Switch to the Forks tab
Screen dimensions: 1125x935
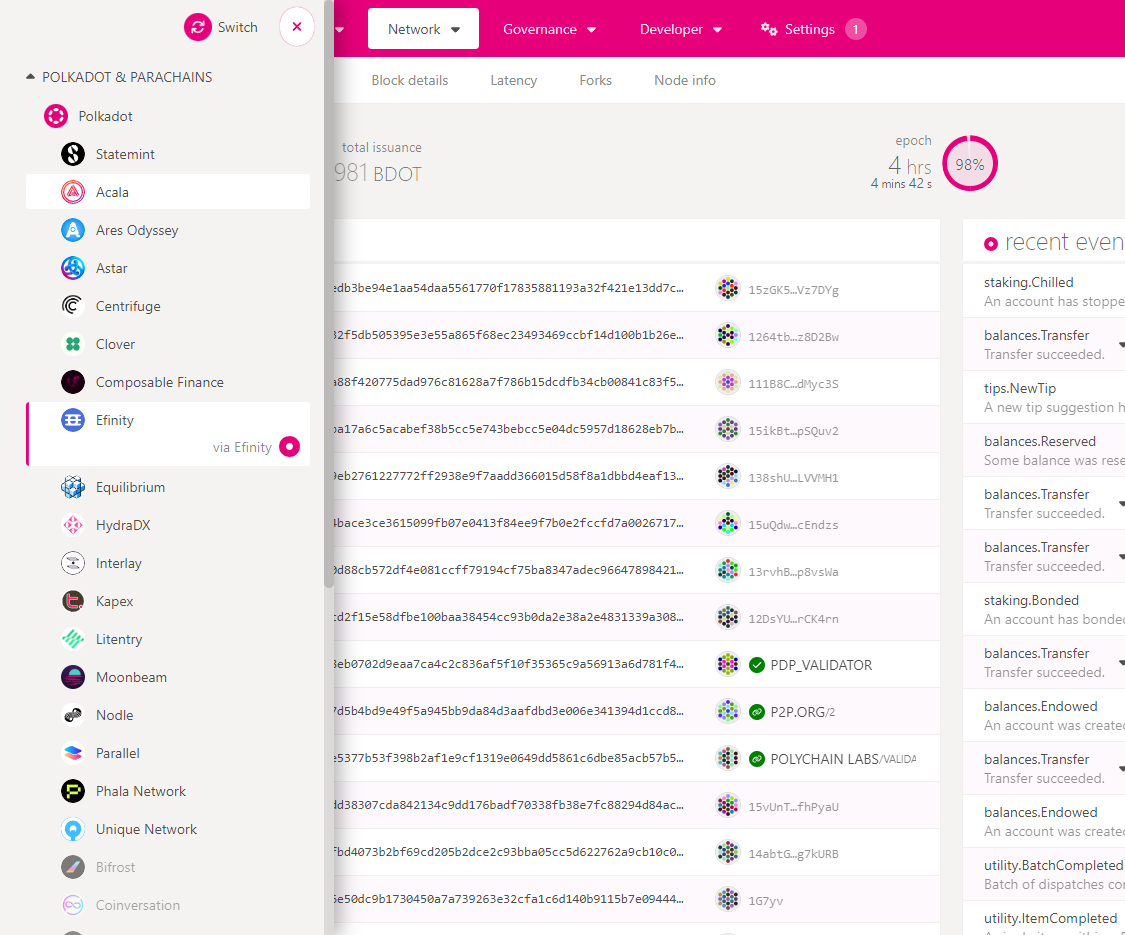point(596,80)
